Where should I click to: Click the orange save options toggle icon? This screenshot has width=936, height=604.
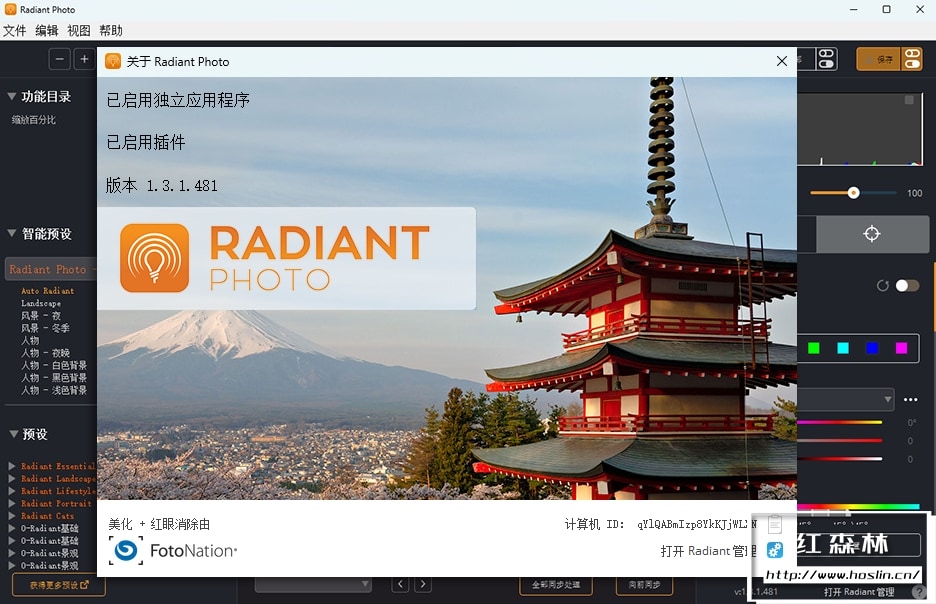coord(913,59)
